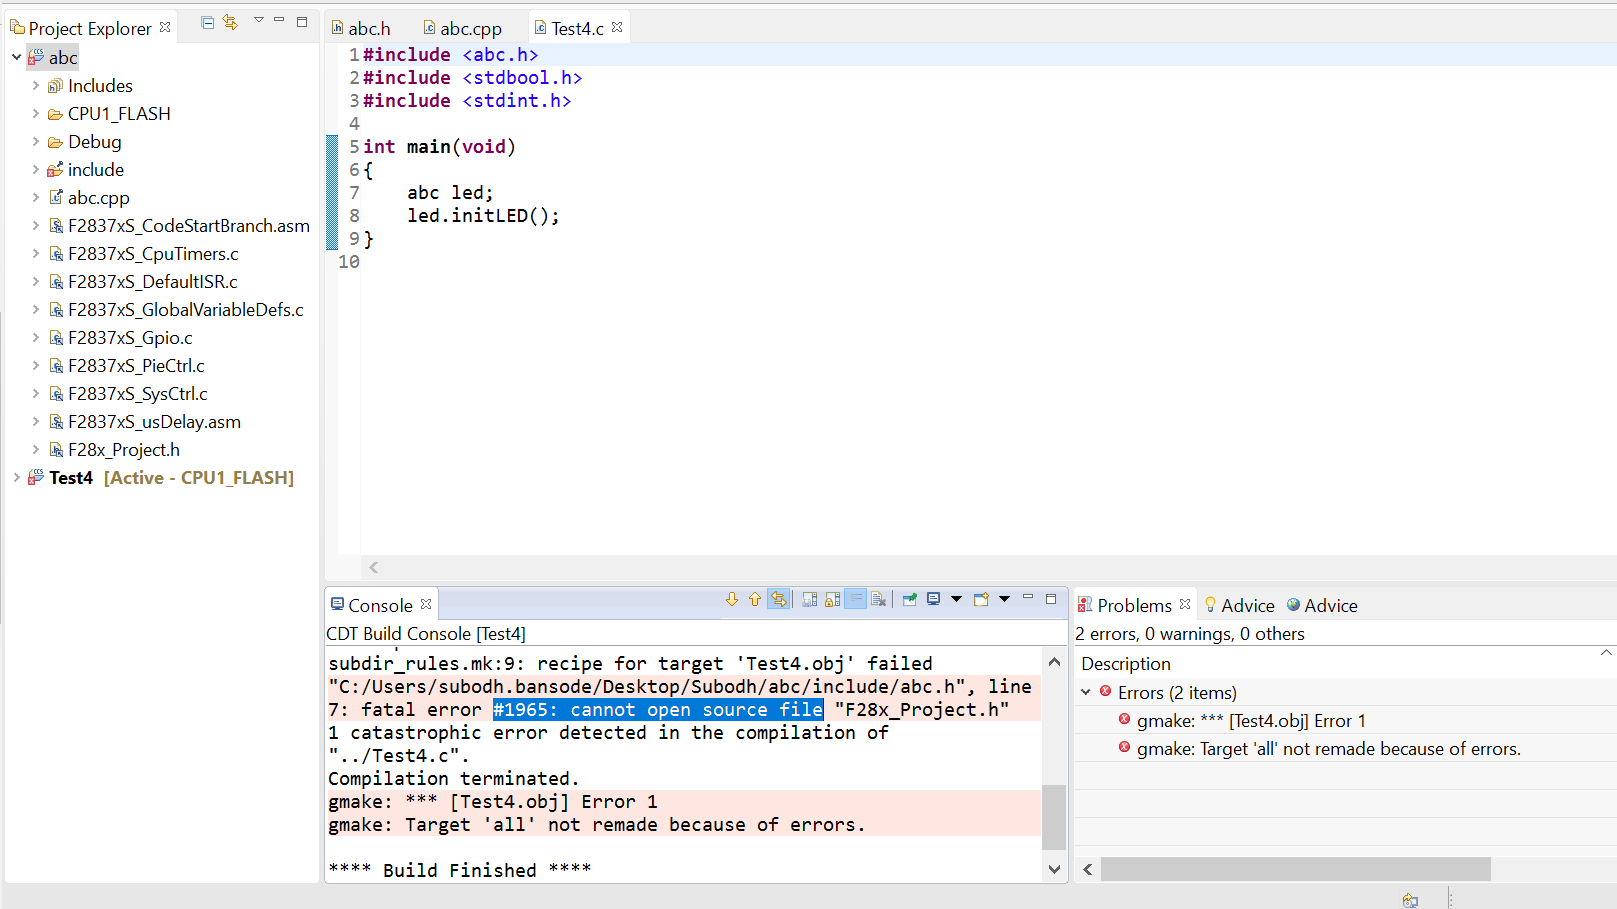The height and width of the screenshot is (909, 1617).
Task: Select the Console tab
Action: (x=380, y=605)
